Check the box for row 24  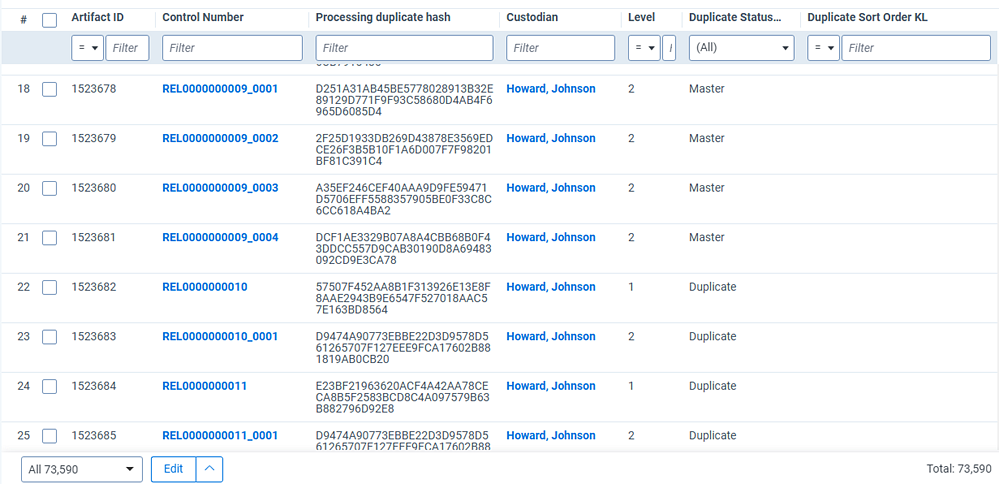coord(49,386)
